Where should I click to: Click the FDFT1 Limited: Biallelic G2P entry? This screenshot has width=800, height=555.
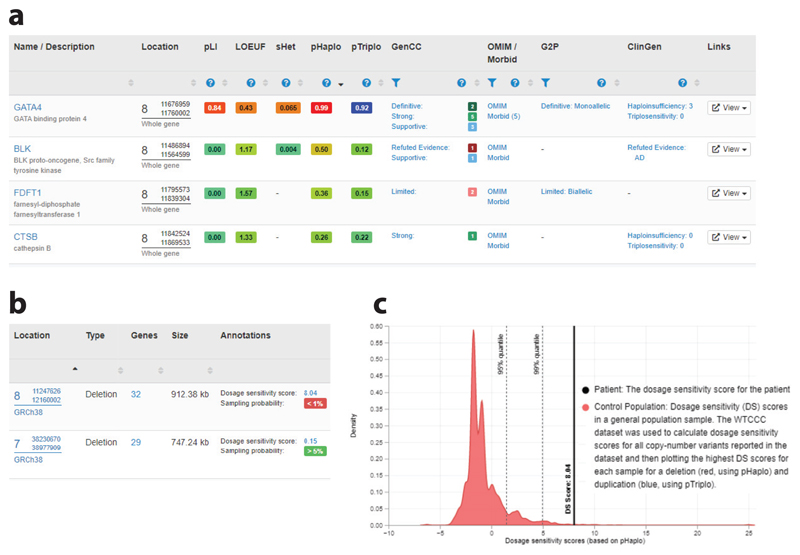[574, 191]
